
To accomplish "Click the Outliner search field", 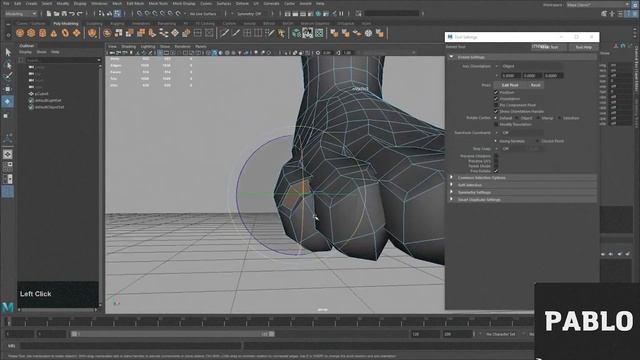I will [x=62, y=60].
